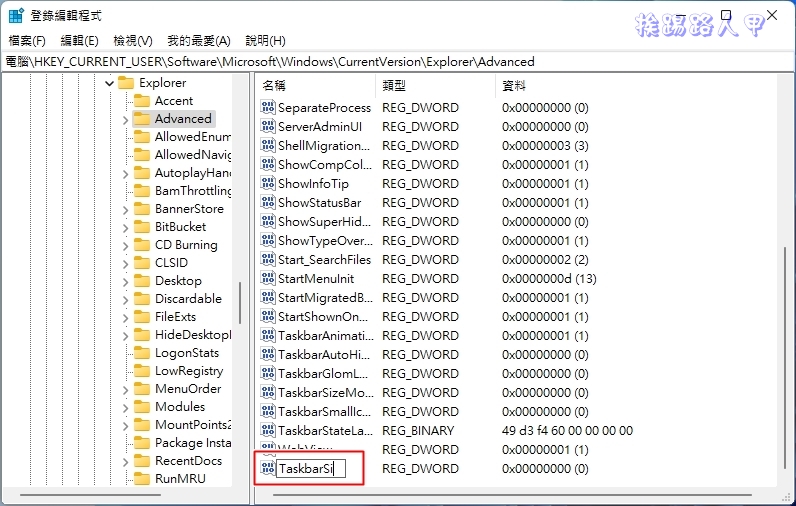Expand the Advanced key node
Screen dimensions: 796x506
tap(125, 120)
